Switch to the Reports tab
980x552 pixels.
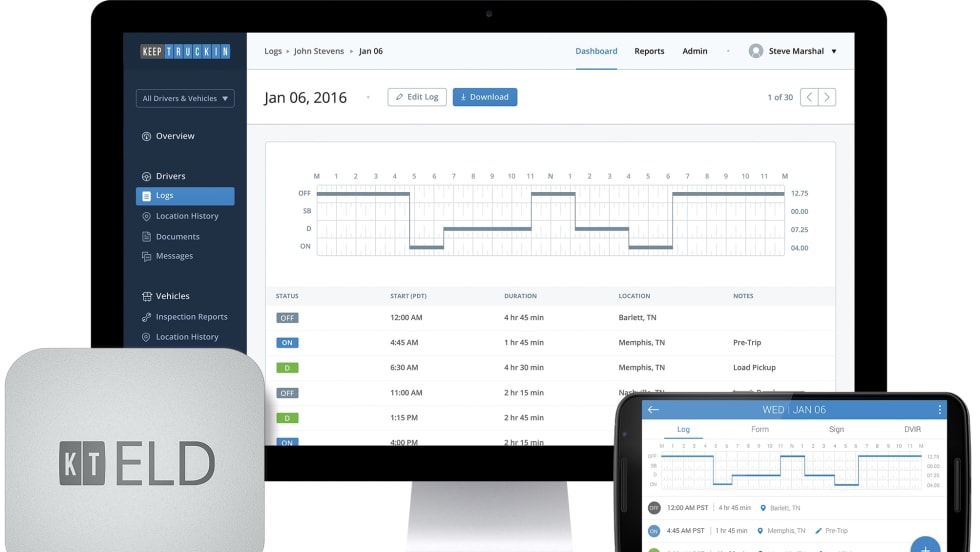tap(649, 51)
